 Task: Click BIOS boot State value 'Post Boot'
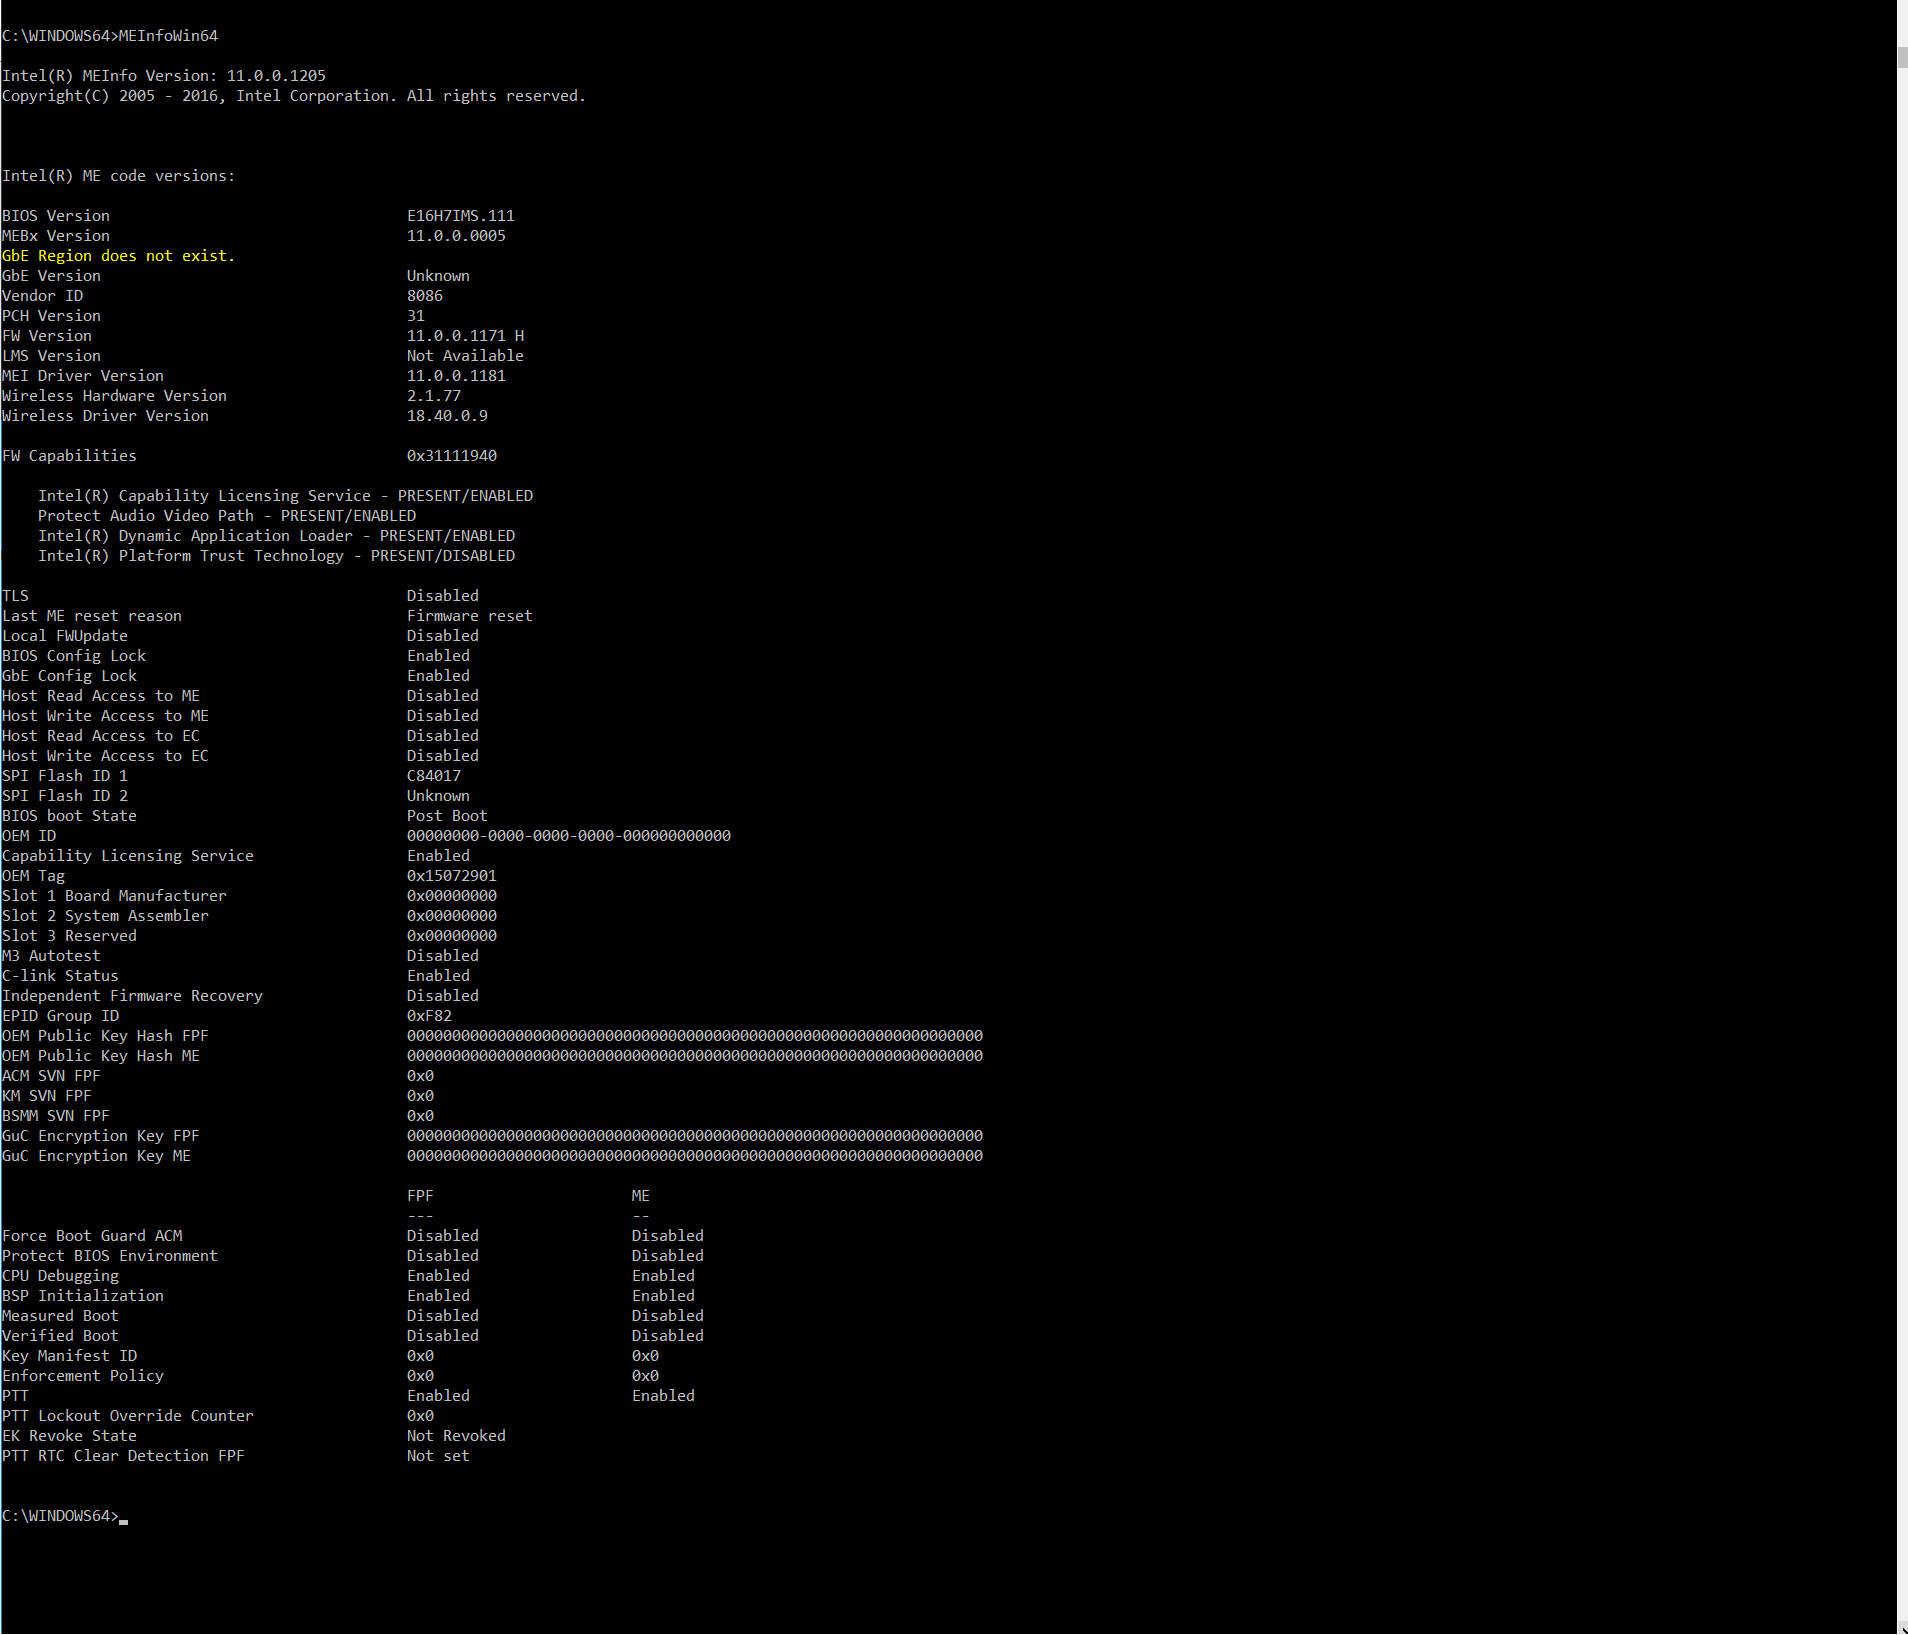[x=447, y=816]
